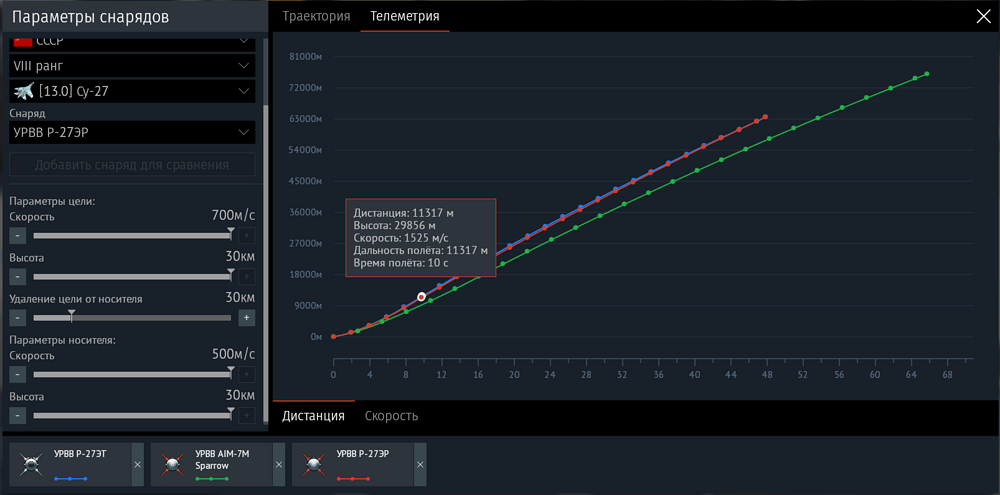This screenshot has height=495, width=1000.
Task: Click the Р-27ЭР missile icon at bottom
Action: 312,464
